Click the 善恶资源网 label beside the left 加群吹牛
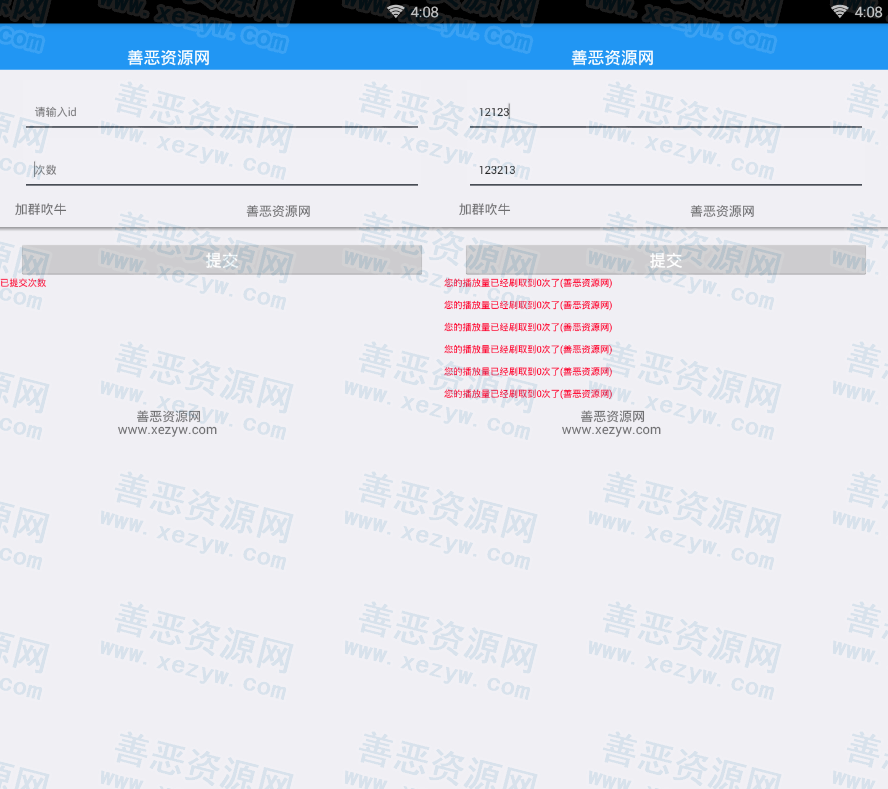 (278, 211)
